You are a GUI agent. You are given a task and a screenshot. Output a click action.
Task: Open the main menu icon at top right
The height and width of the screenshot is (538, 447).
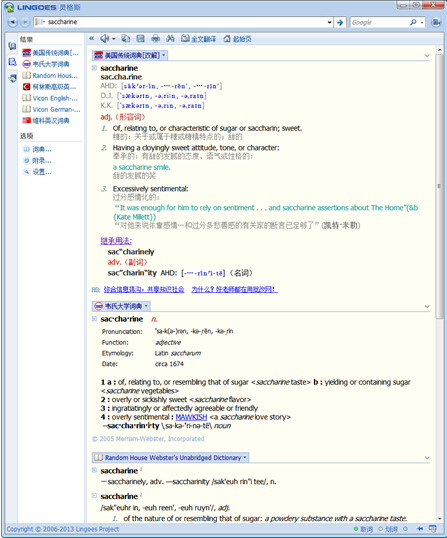point(436,22)
